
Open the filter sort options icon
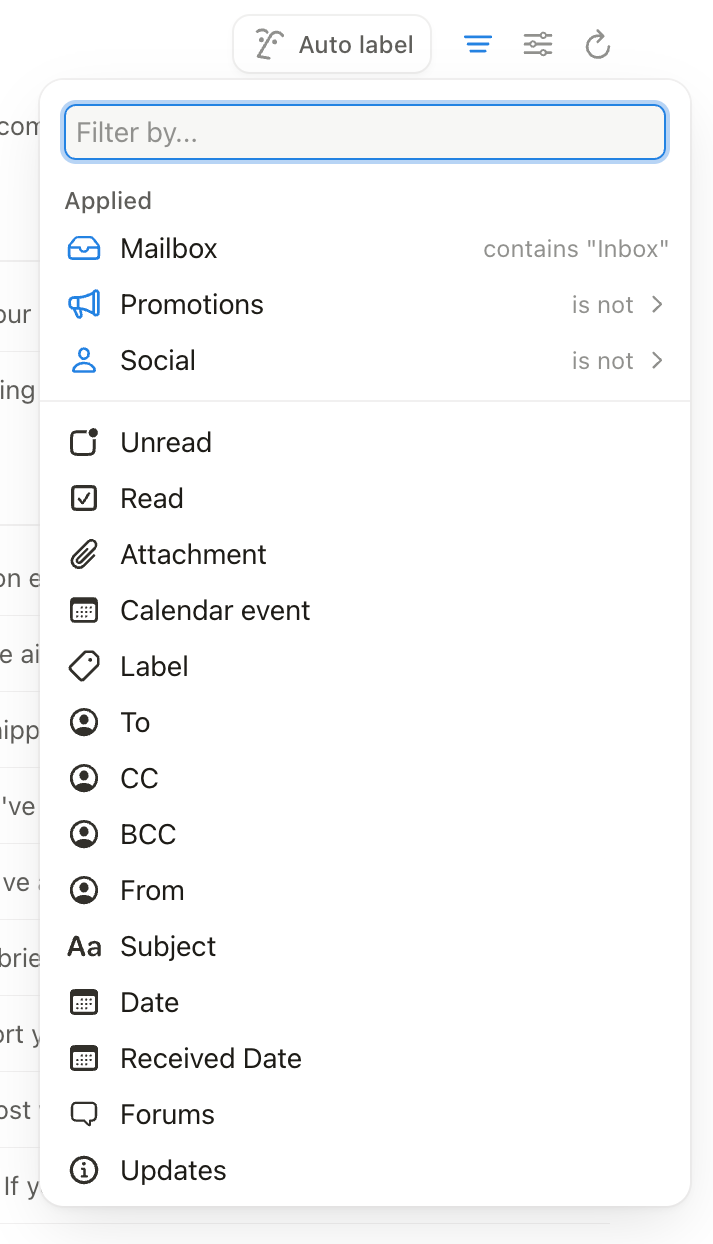(537, 44)
